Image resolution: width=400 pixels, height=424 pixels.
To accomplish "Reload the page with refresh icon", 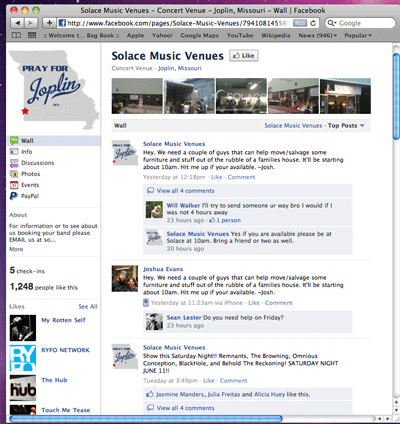I will pos(313,23).
